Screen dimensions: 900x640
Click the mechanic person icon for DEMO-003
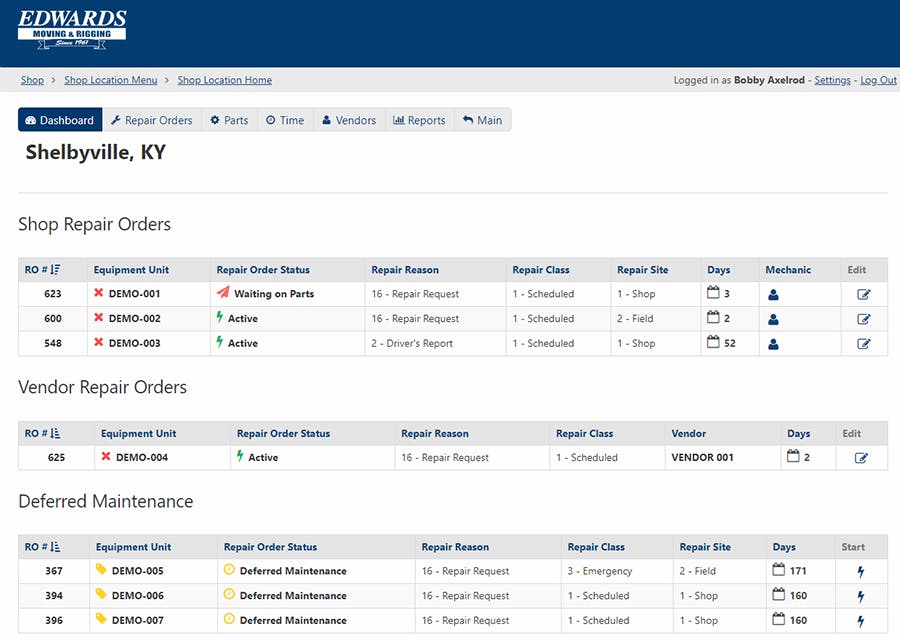(773, 344)
